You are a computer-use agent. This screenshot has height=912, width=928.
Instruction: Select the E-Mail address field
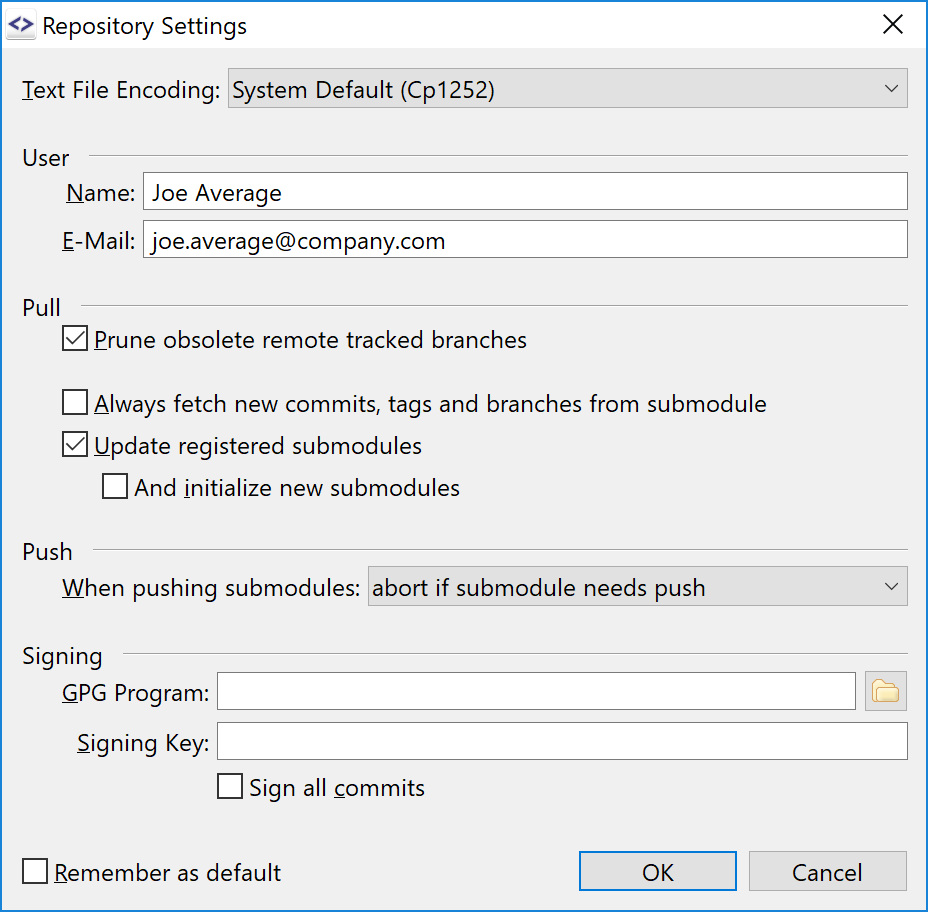coord(525,239)
